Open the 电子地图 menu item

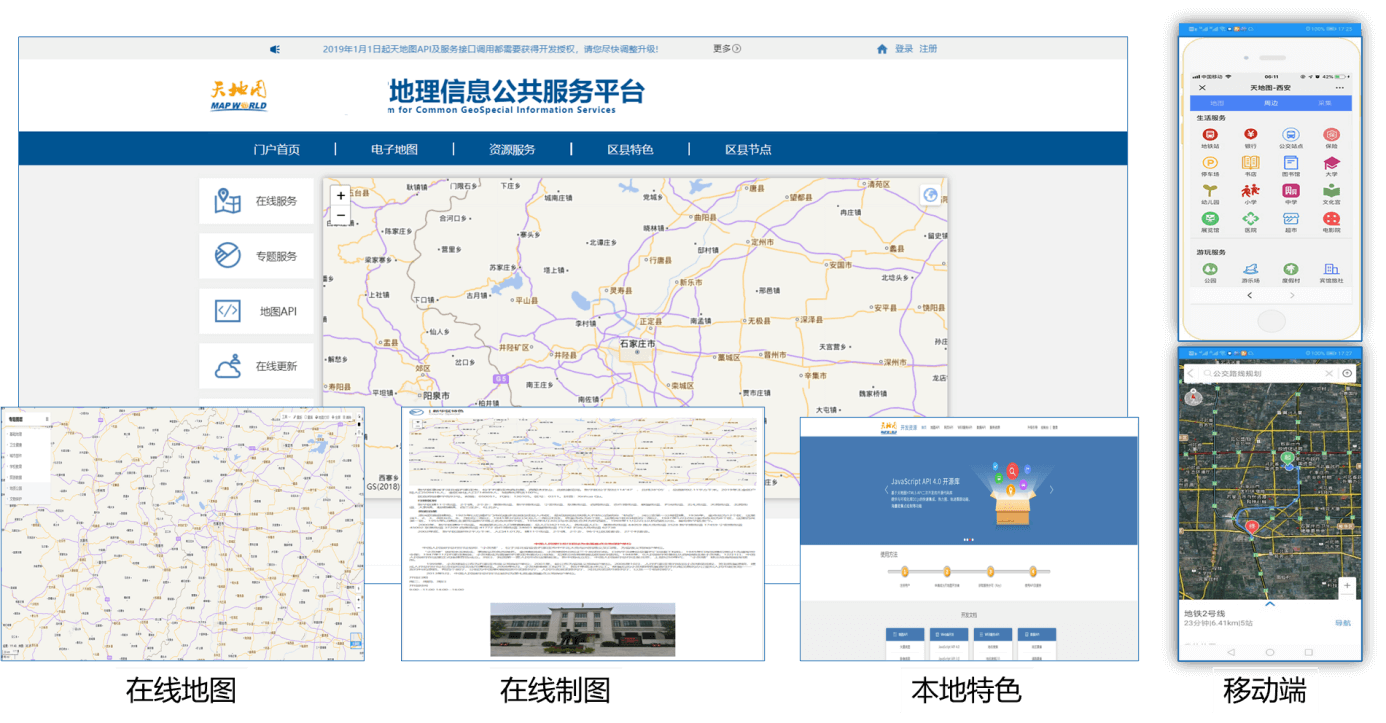pyautogui.click(x=394, y=150)
